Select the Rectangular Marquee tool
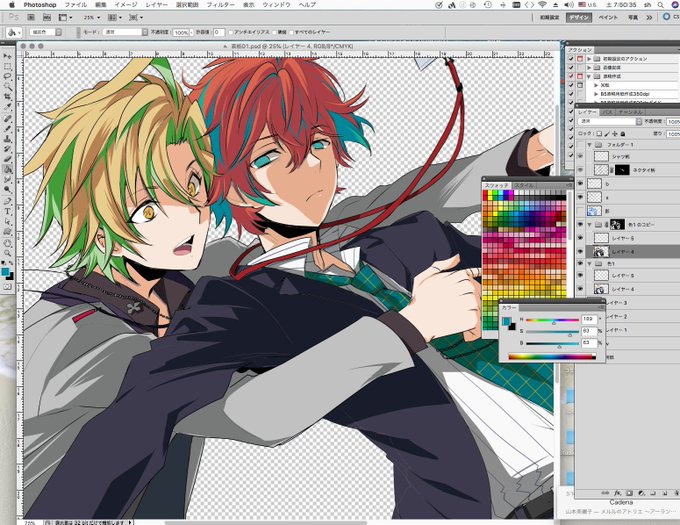 7,67
